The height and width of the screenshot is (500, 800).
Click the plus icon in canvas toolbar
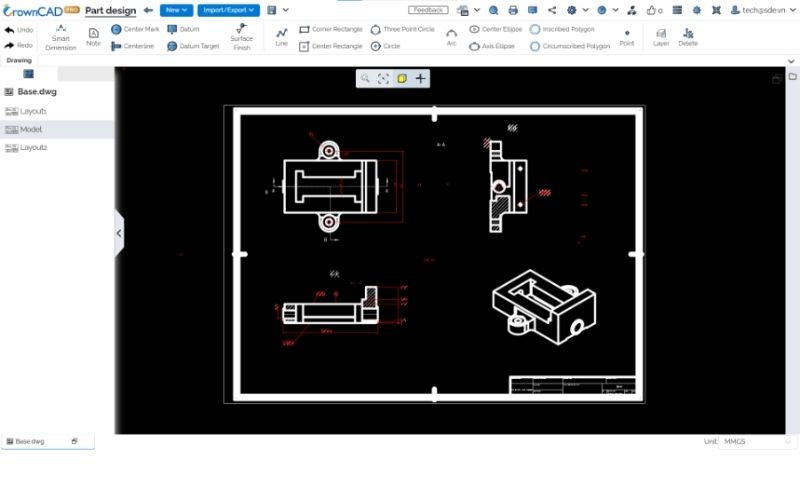coord(420,79)
